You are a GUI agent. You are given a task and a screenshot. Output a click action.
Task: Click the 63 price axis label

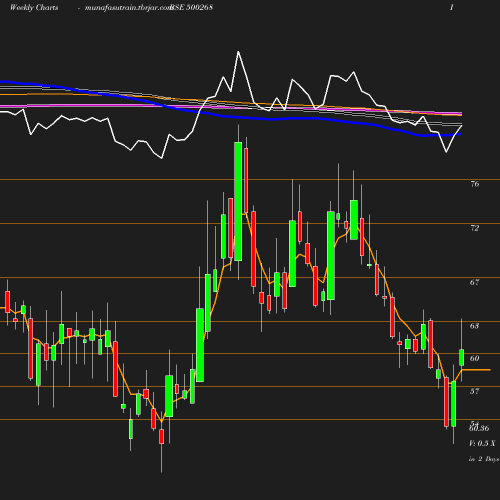pos(474,326)
